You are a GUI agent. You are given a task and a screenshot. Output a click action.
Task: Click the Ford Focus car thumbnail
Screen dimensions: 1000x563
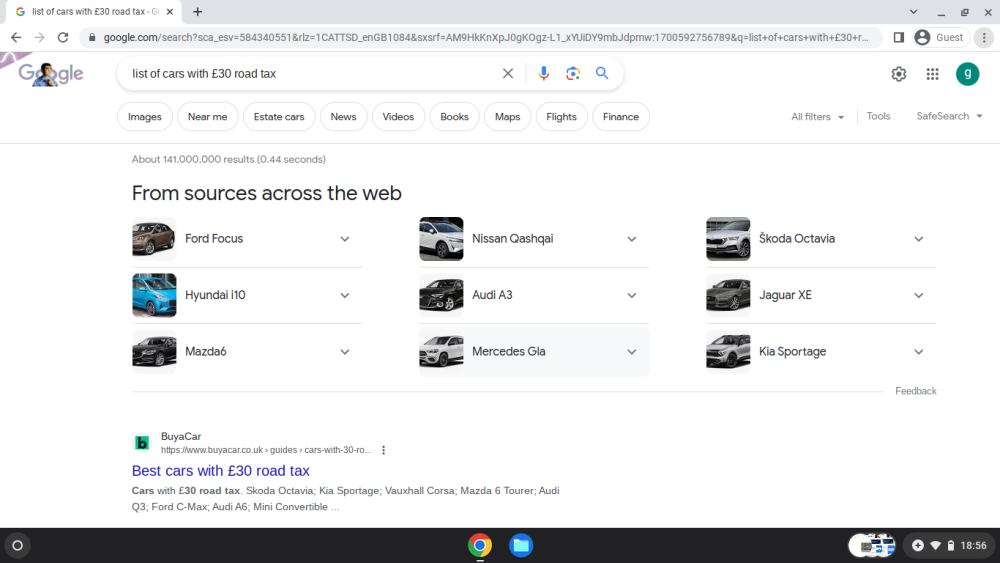click(154, 238)
